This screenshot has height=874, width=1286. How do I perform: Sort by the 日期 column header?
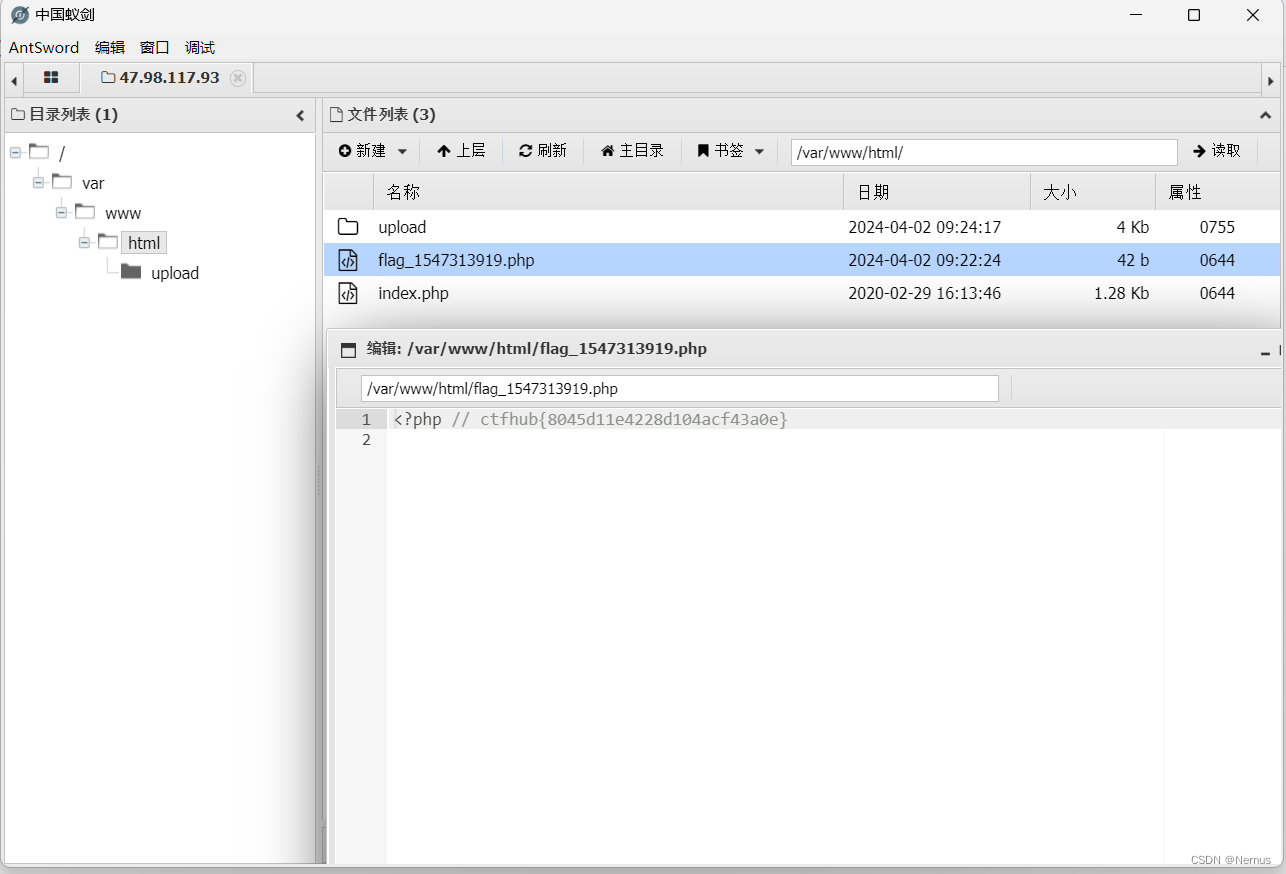tap(937, 192)
